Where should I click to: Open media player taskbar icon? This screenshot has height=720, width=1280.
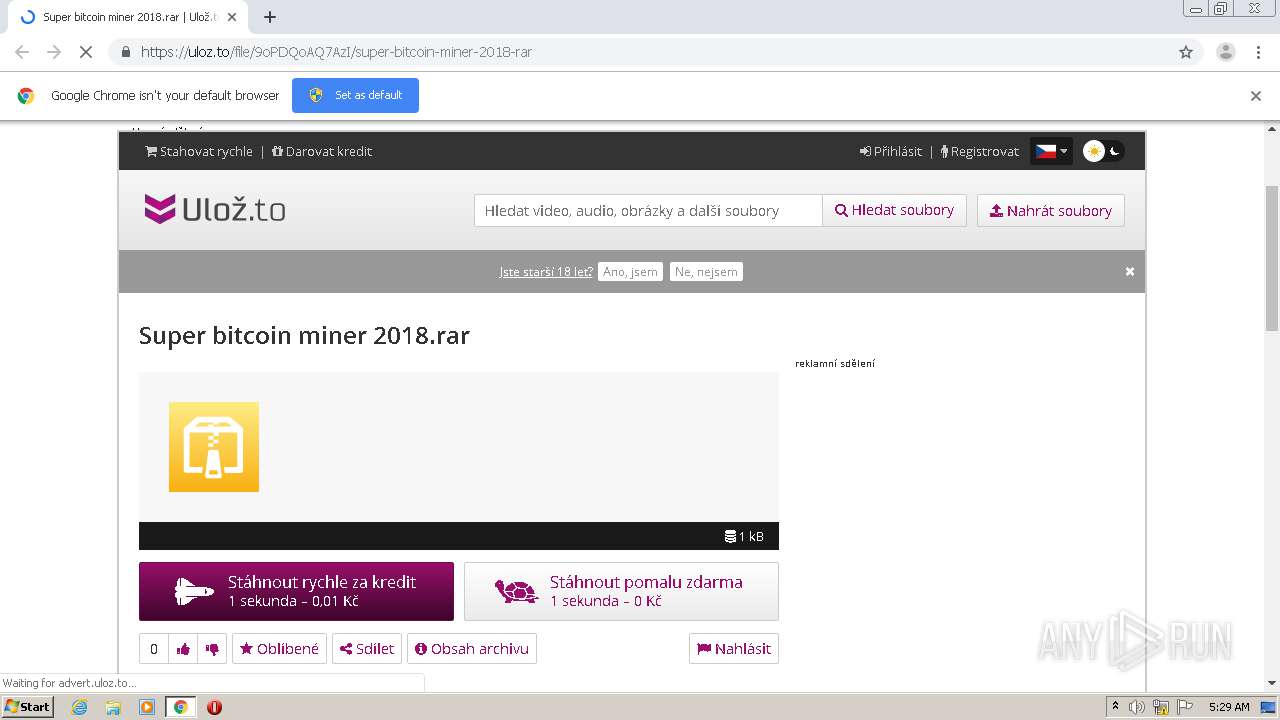click(147, 707)
